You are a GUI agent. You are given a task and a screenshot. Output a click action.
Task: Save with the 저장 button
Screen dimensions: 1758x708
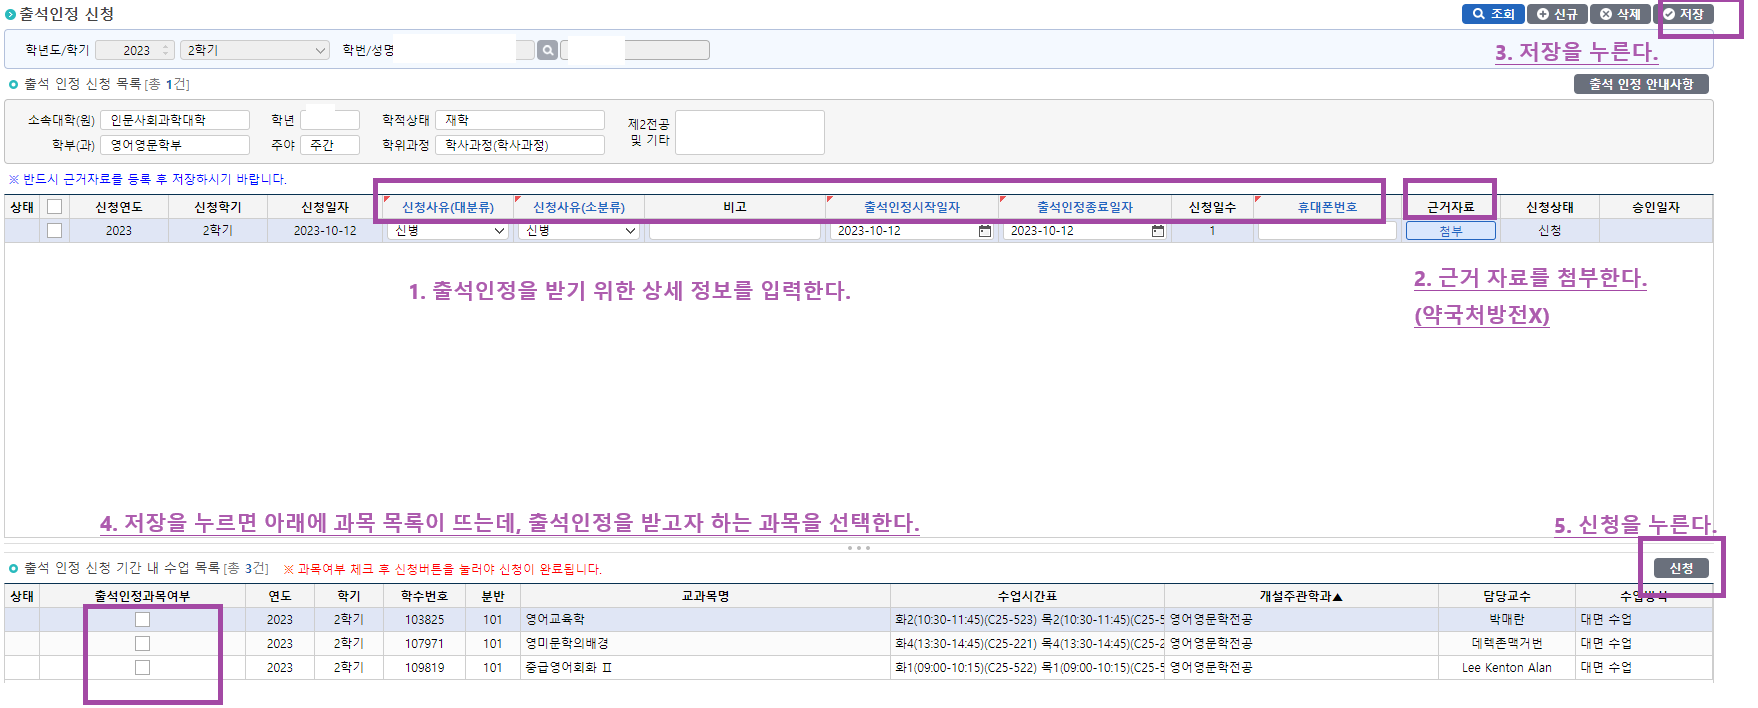[1683, 14]
